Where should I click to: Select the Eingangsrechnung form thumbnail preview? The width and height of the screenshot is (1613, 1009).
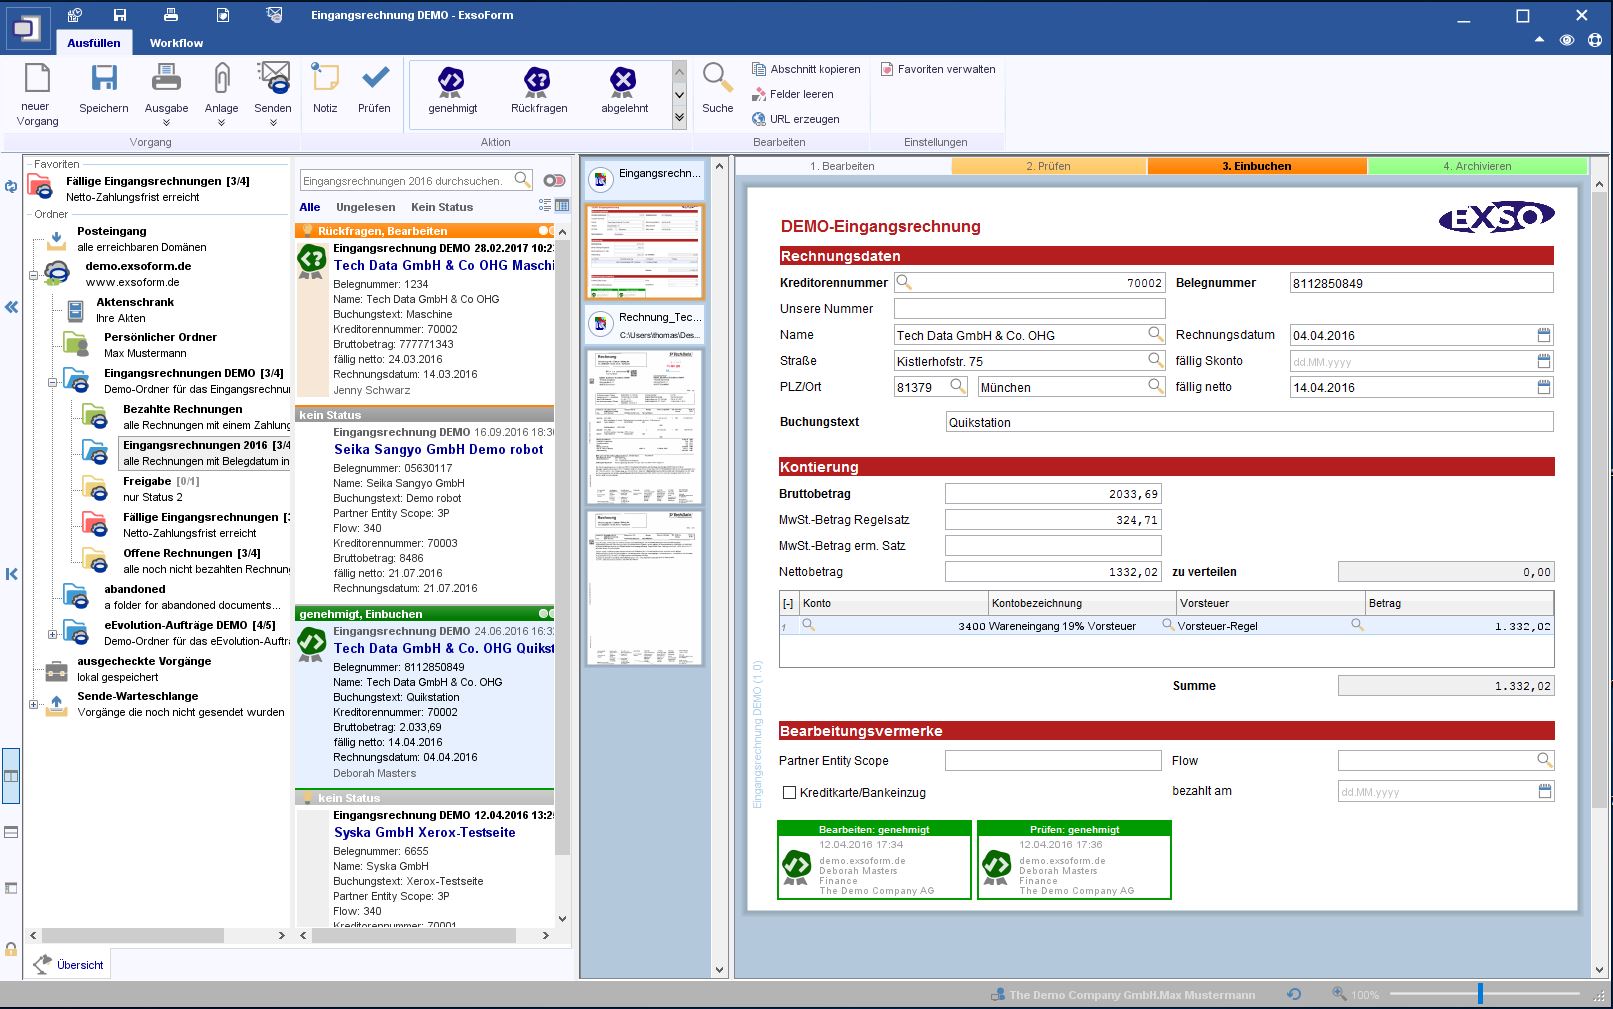pos(644,252)
